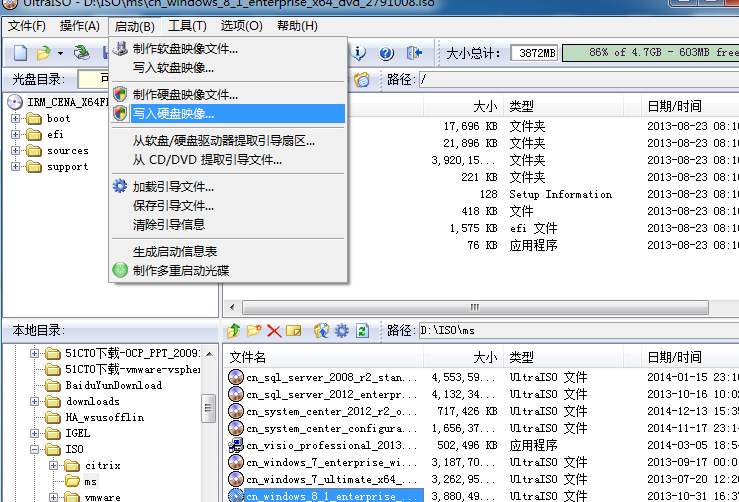Click the local Up folder icon

pos(233,331)
